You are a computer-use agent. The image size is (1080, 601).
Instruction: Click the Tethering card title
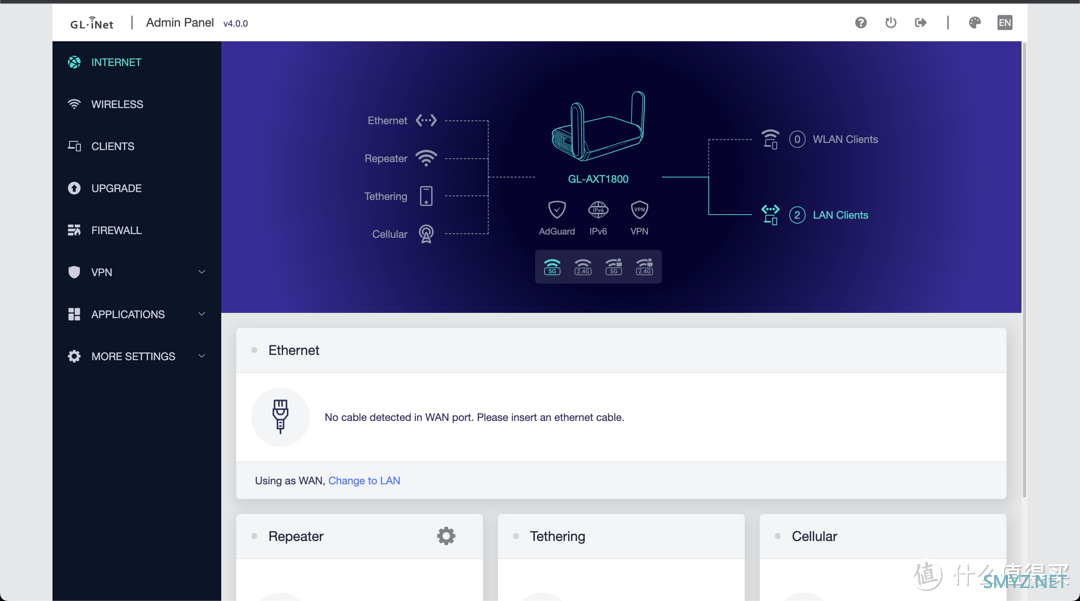coord(557,536)
